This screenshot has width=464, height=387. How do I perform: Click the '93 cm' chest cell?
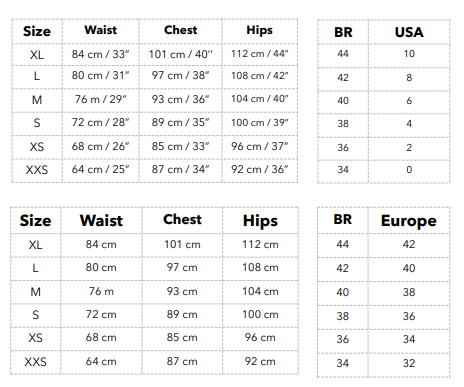(x=182, y=291)
